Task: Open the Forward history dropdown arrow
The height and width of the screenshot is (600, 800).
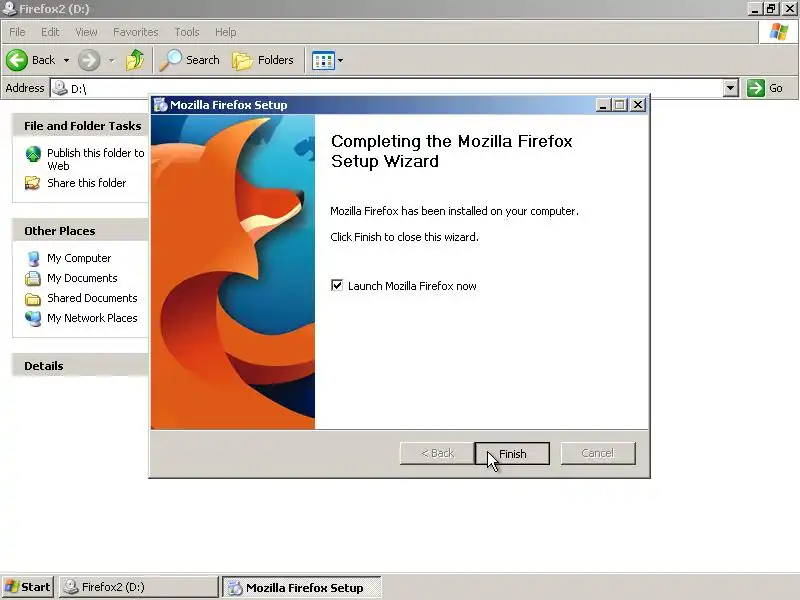Action: tap(111, 60)
